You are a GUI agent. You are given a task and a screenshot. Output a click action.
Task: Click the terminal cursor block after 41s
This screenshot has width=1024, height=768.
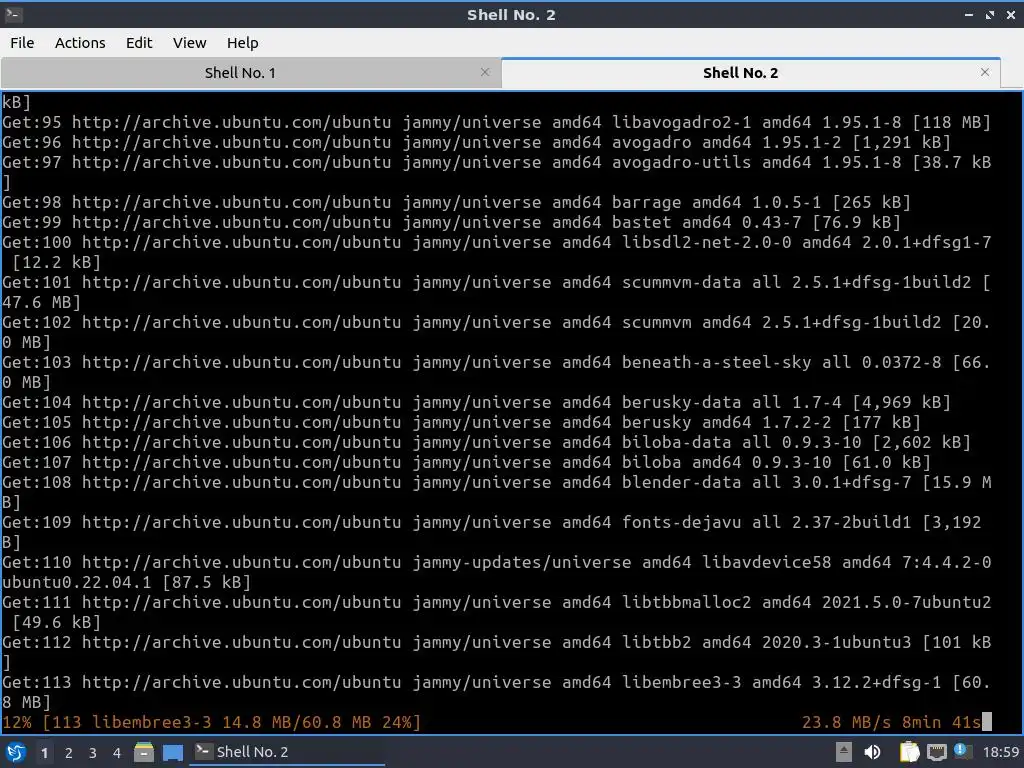click(987, 722)
